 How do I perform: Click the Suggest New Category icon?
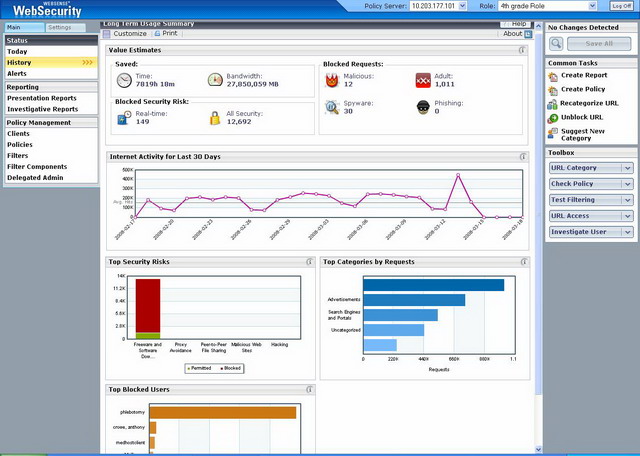(553, 133)
